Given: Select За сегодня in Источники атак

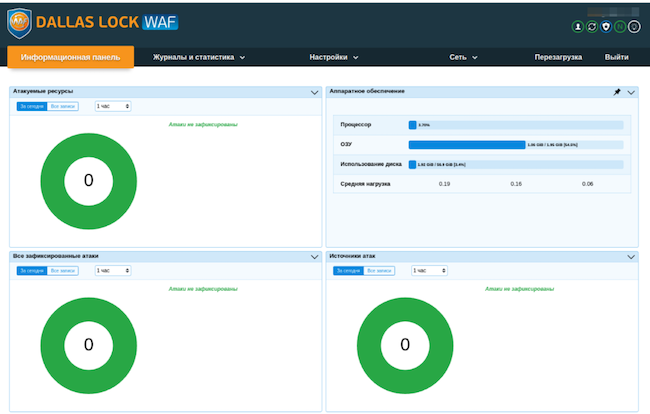Looking at the screenshot, I should click(x=348, y=271).
